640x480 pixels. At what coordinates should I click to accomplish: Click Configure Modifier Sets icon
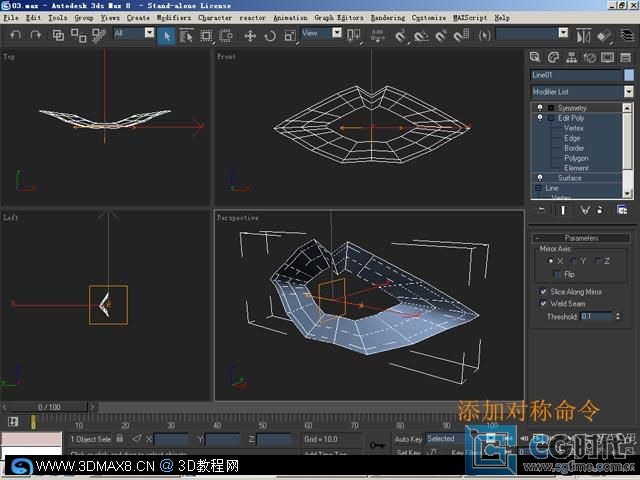click(622, 210)
